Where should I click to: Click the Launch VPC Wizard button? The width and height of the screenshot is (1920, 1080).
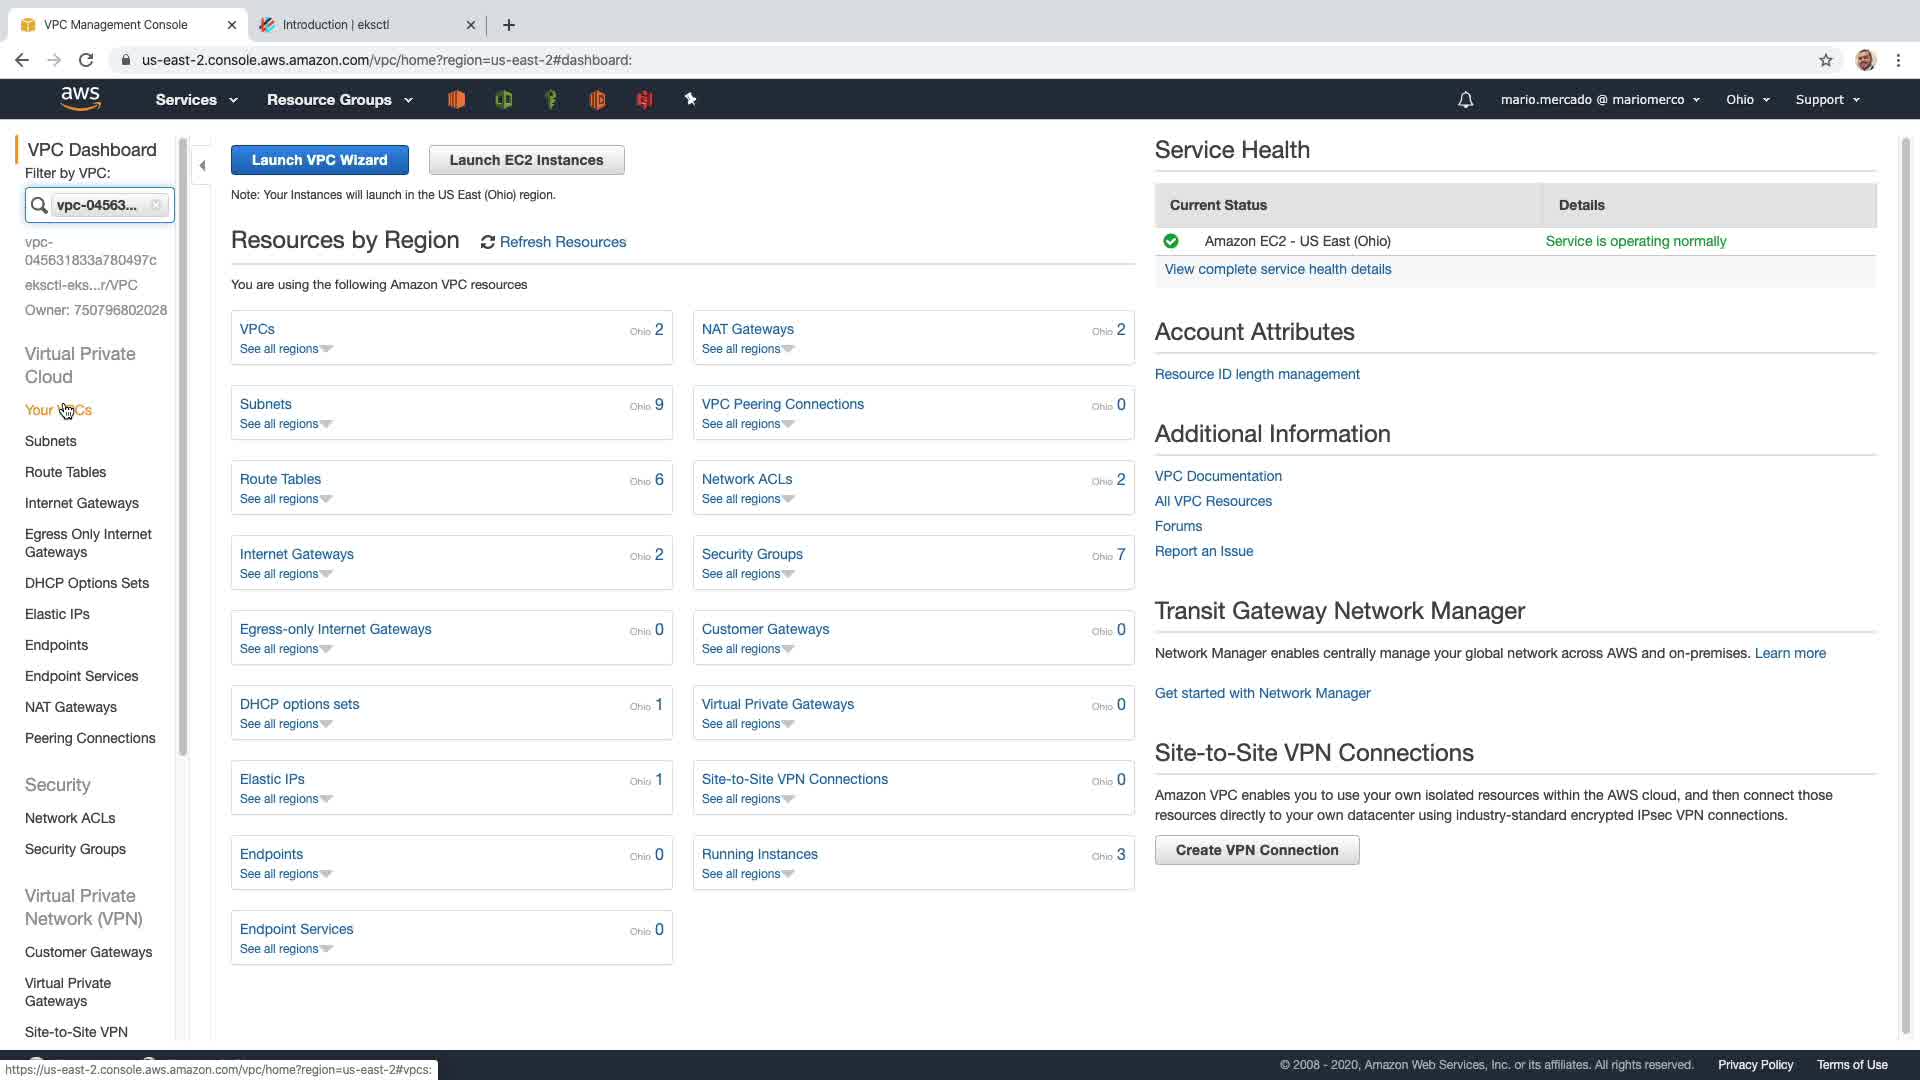point(319,160)
